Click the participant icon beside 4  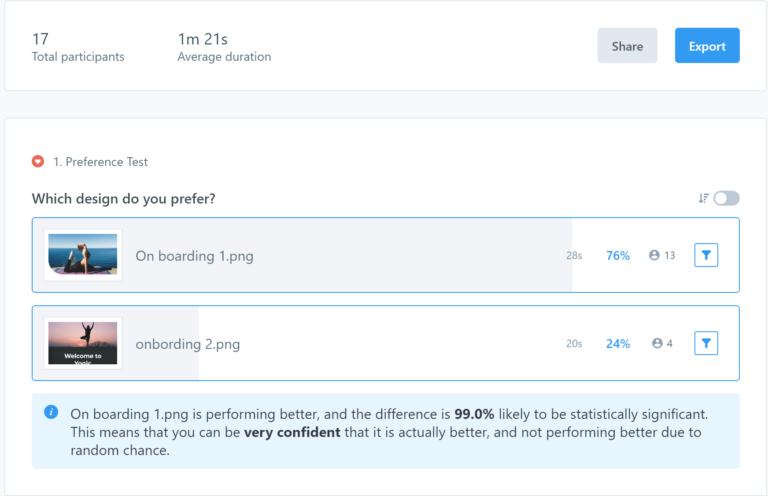tap(657, 343)
